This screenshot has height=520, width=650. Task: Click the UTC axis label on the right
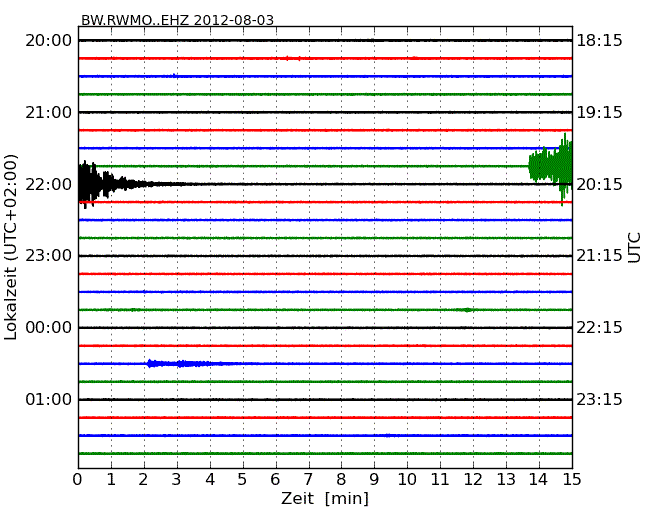click(x=634, y=248)
